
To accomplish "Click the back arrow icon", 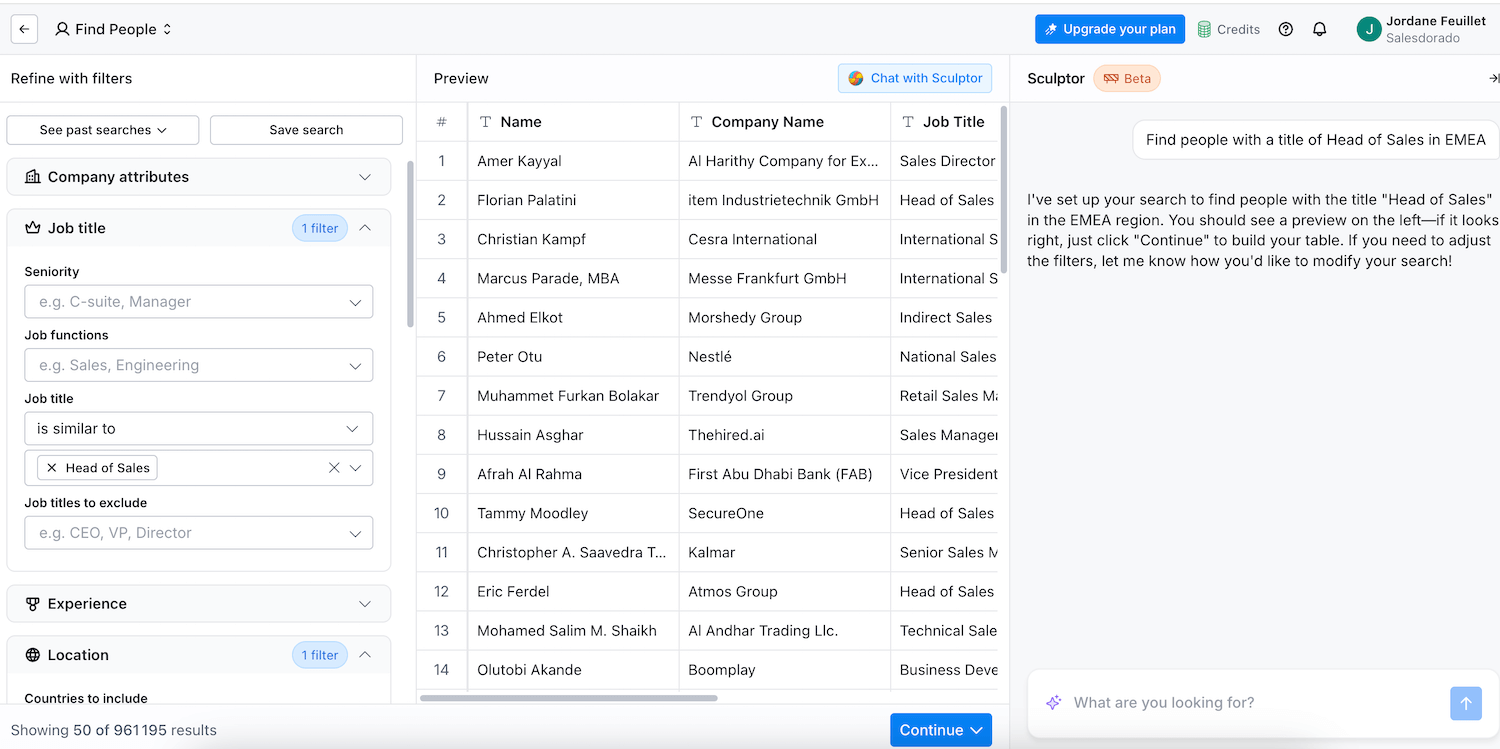I will point(24,29).
